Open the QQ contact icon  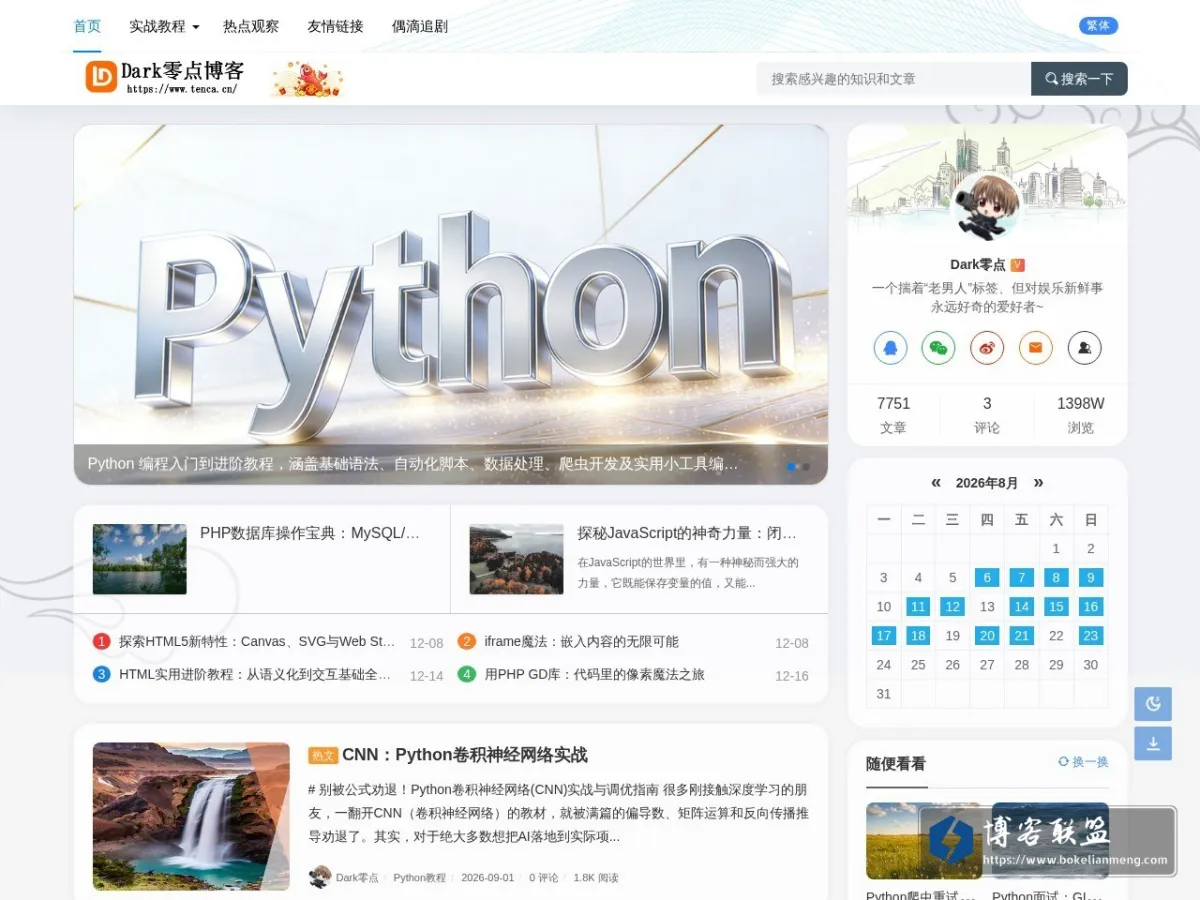pos(890,348)
